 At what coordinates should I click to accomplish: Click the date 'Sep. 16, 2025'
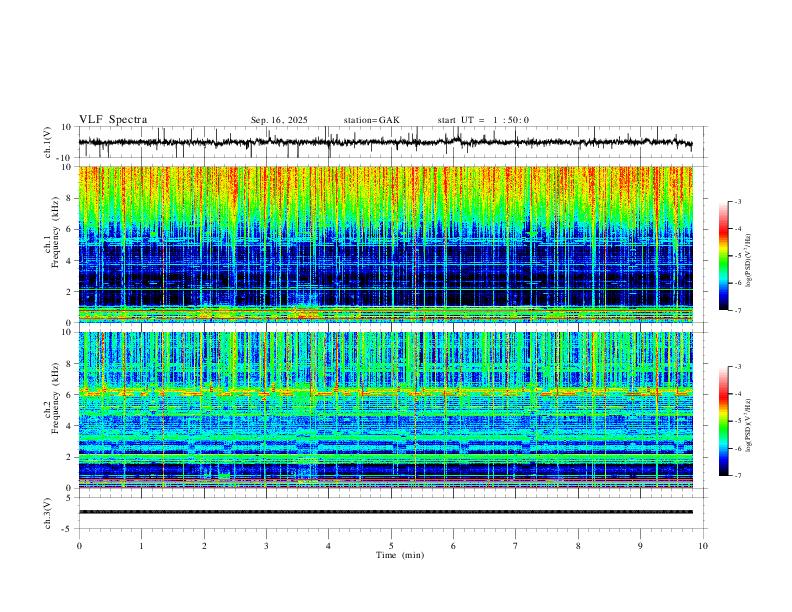point(279,120)
